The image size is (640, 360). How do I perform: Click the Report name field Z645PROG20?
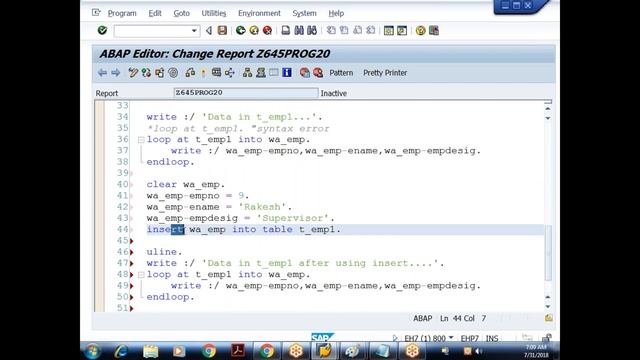point(246,93)
